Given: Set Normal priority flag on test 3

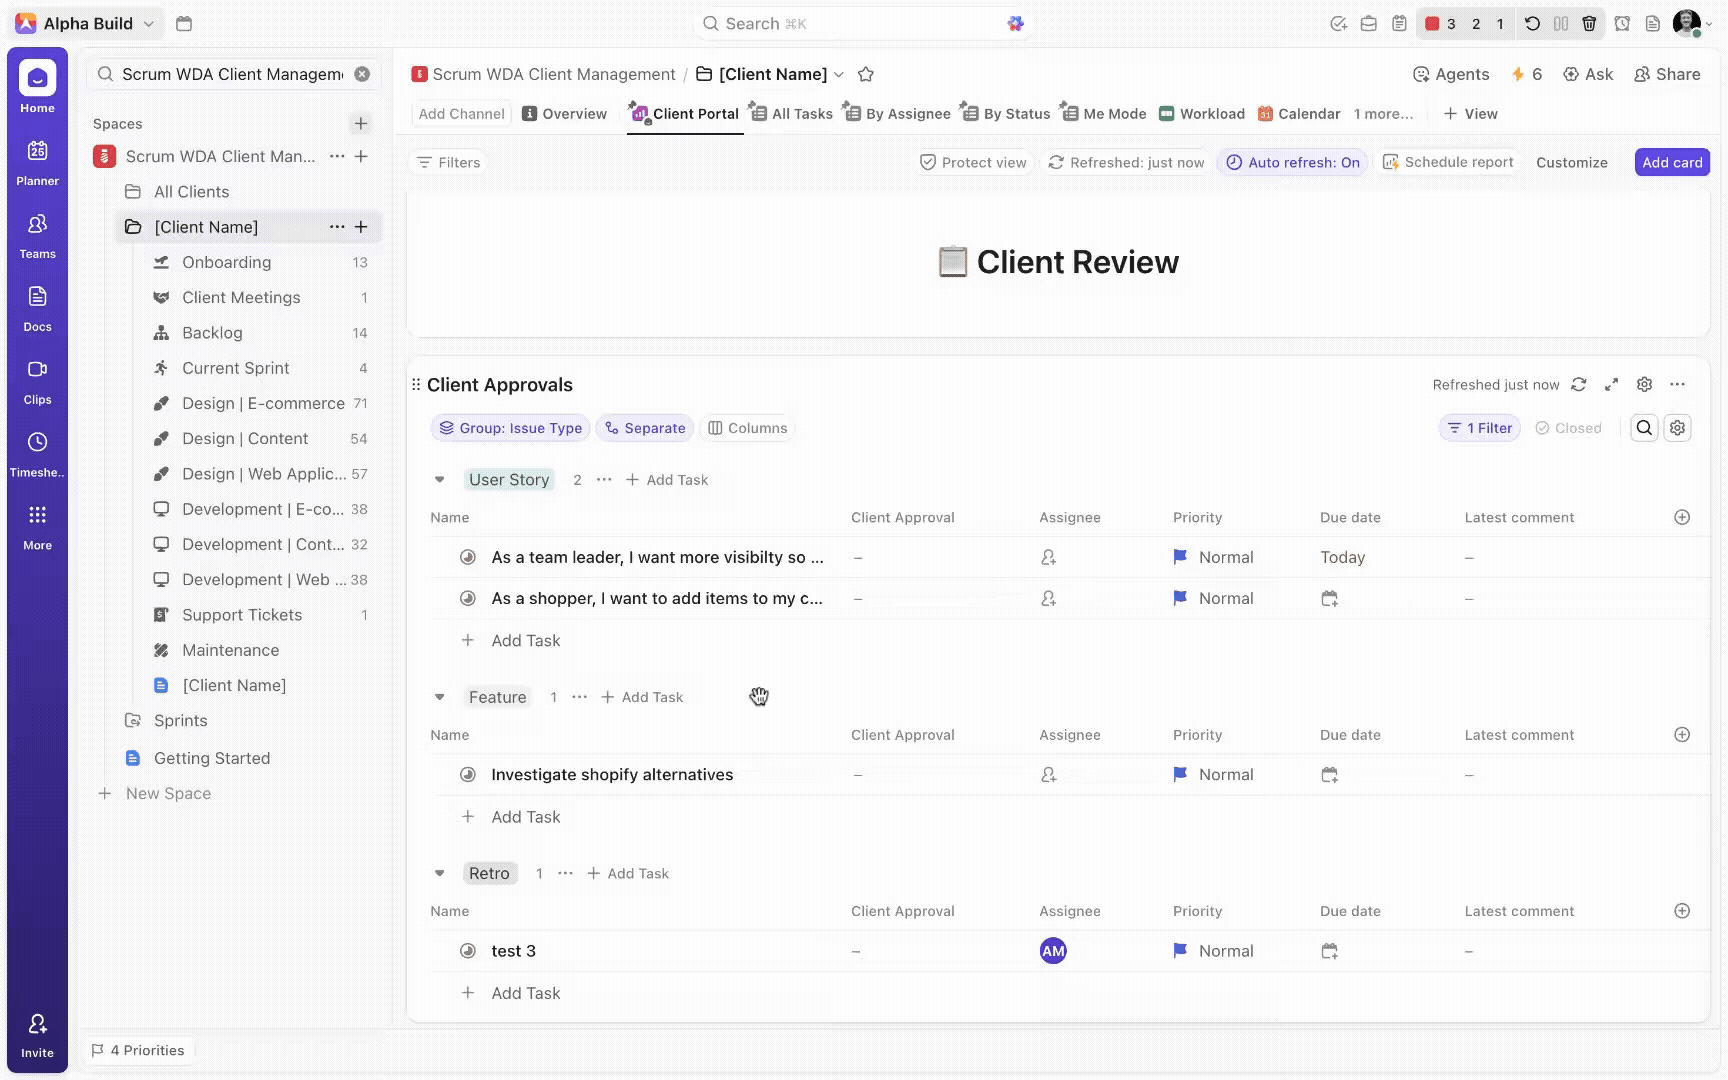Looking at the screenshot, I should click(1180, 951).
